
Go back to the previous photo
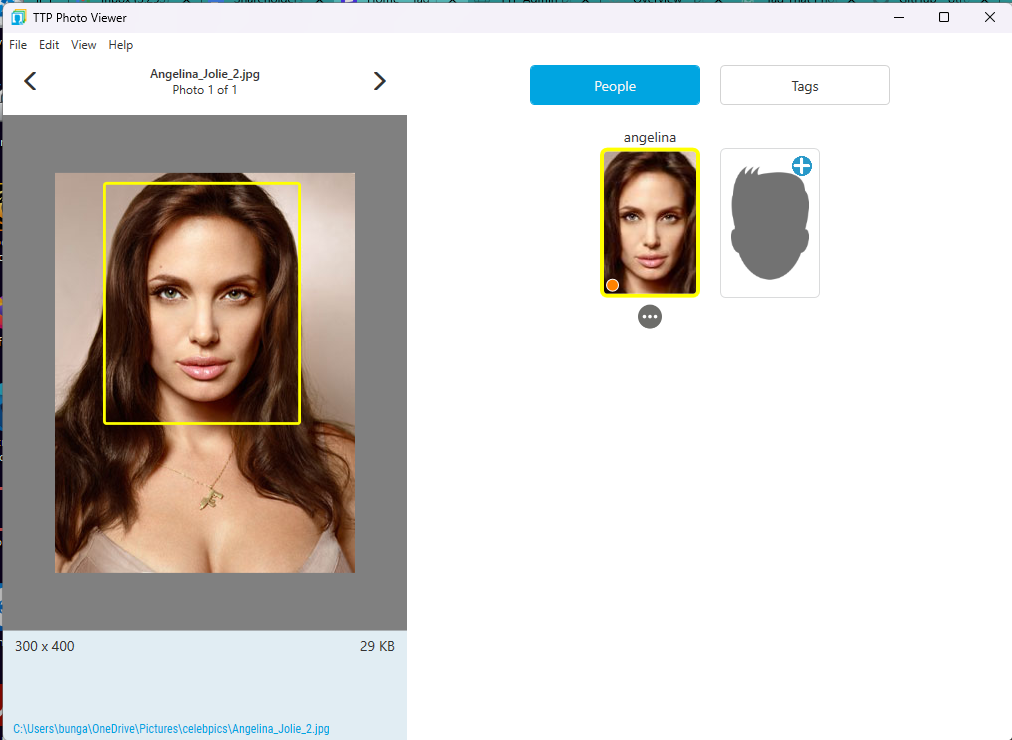coord(30,81)
